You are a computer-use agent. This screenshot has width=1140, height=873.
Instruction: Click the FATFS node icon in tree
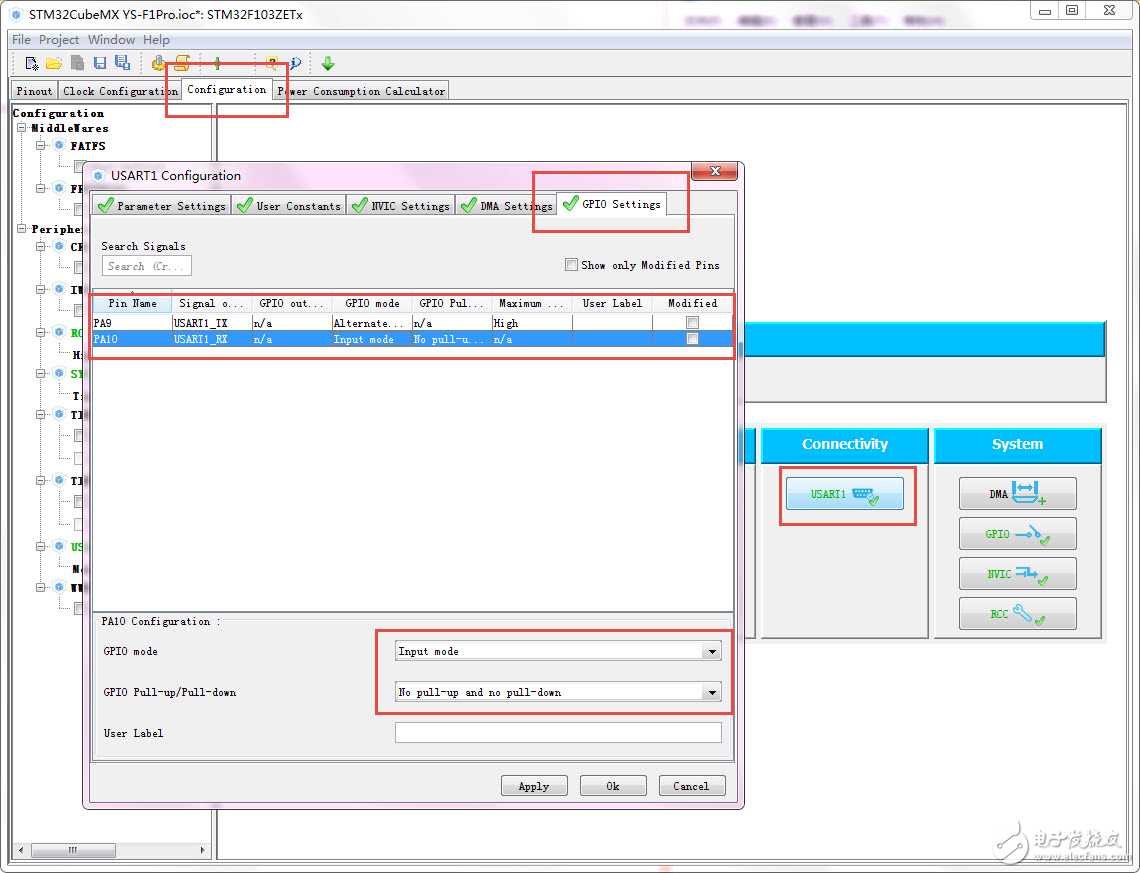click(60, 145)
